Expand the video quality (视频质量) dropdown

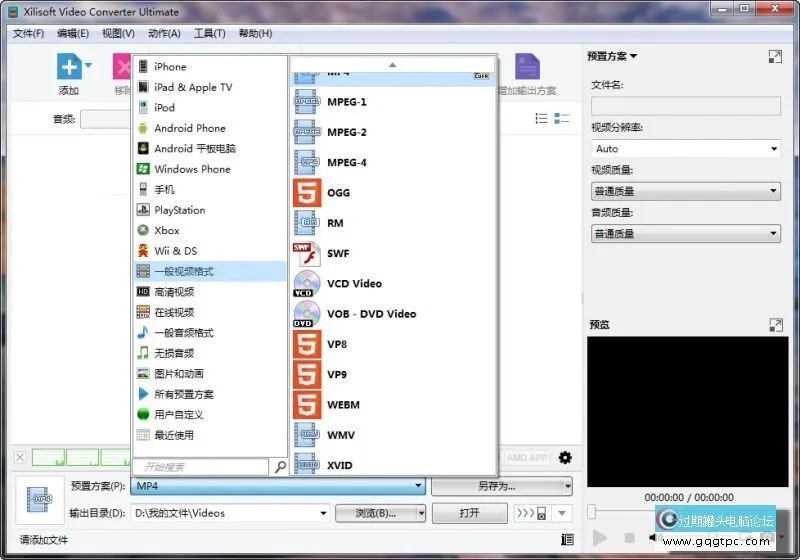(x=685, y=191)
